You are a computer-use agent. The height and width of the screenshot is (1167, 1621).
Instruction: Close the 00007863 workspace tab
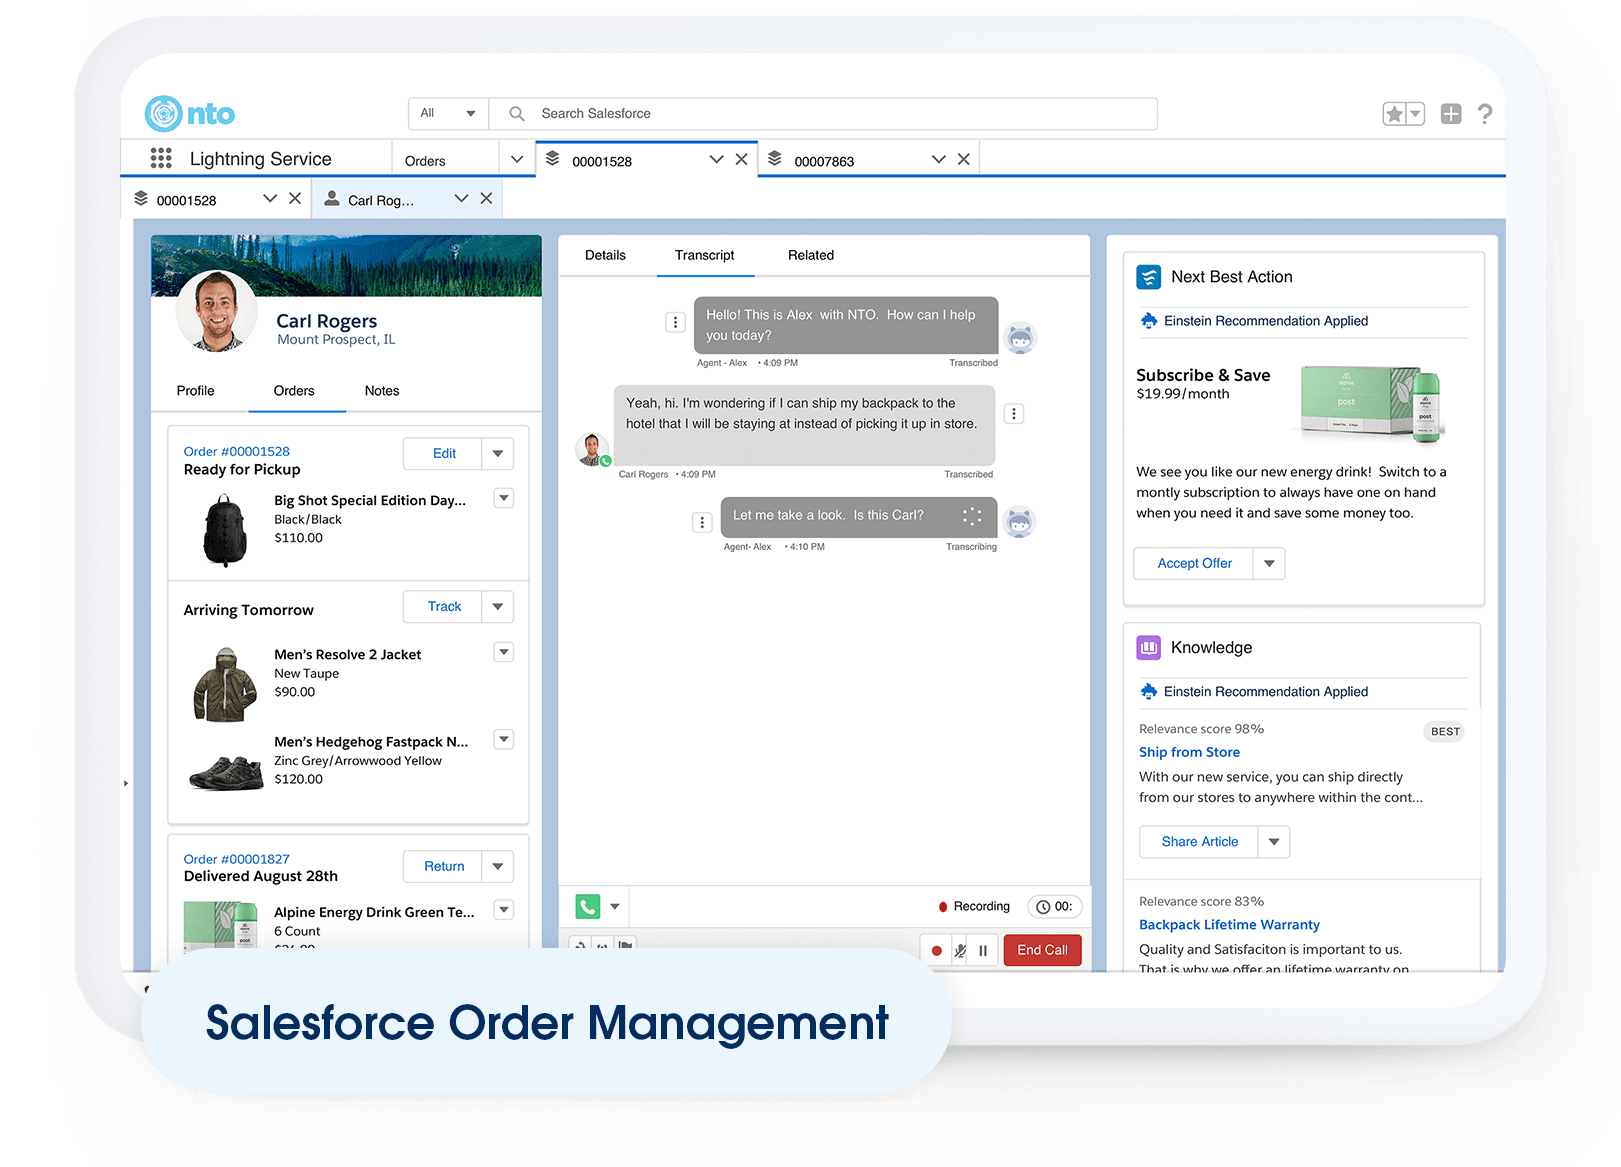(x=963, y=159)
